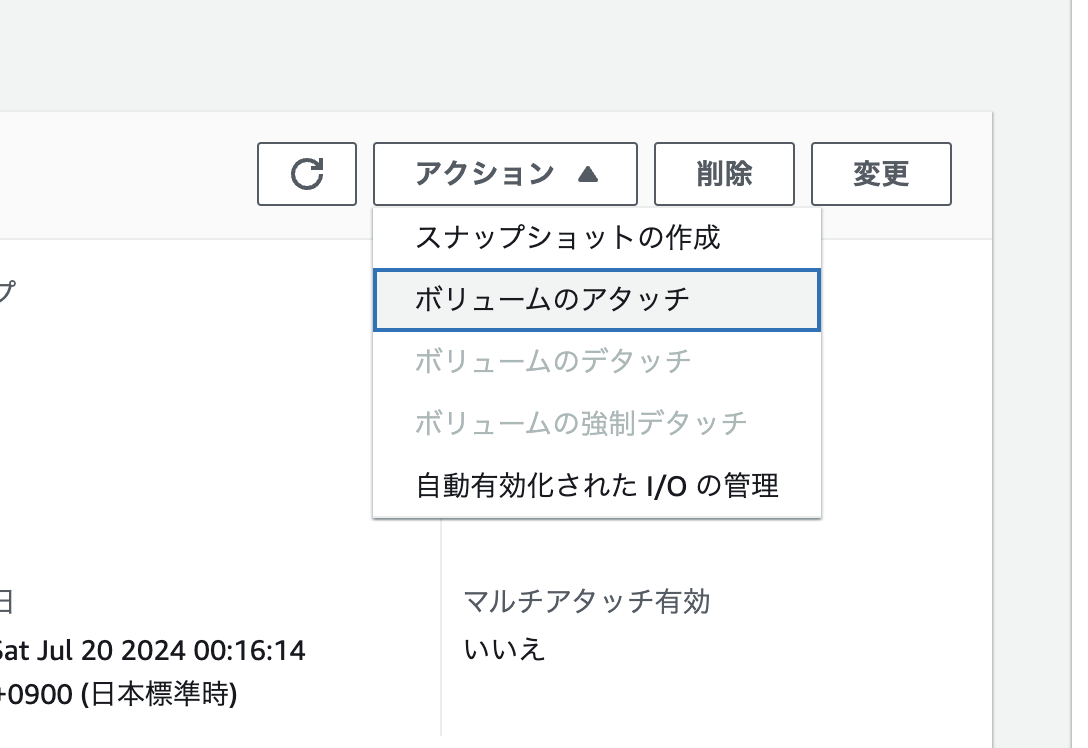Click the triangle arrow beside アクション
The height and width of the screenshot is (748, 1088).
point(588,174)
